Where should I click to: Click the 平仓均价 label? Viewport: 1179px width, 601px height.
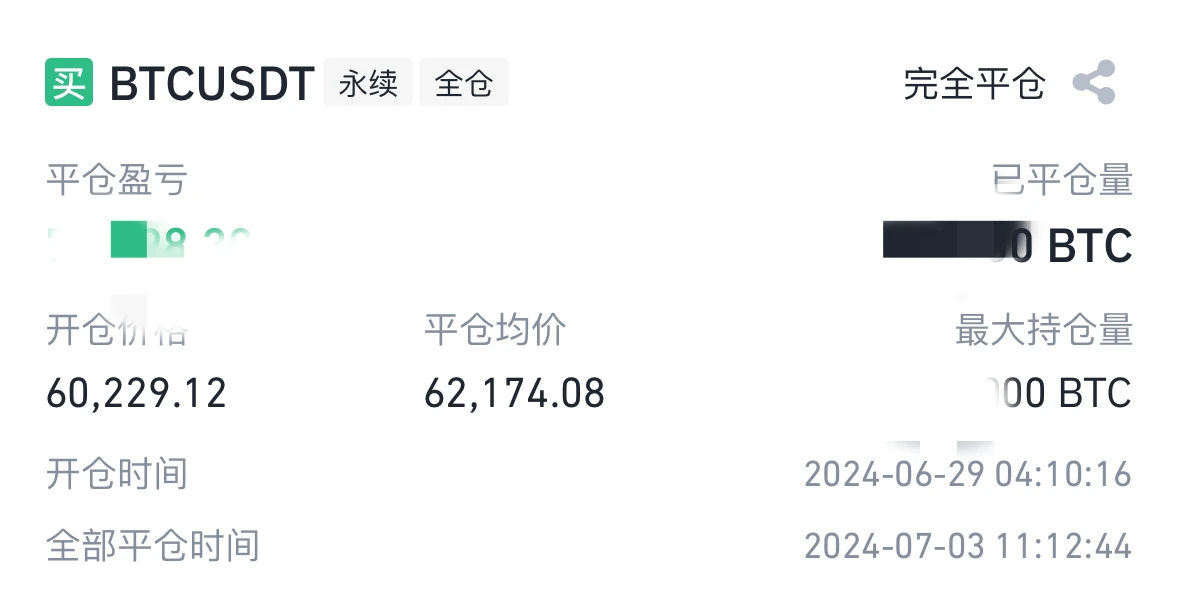(x=496, y=330)
